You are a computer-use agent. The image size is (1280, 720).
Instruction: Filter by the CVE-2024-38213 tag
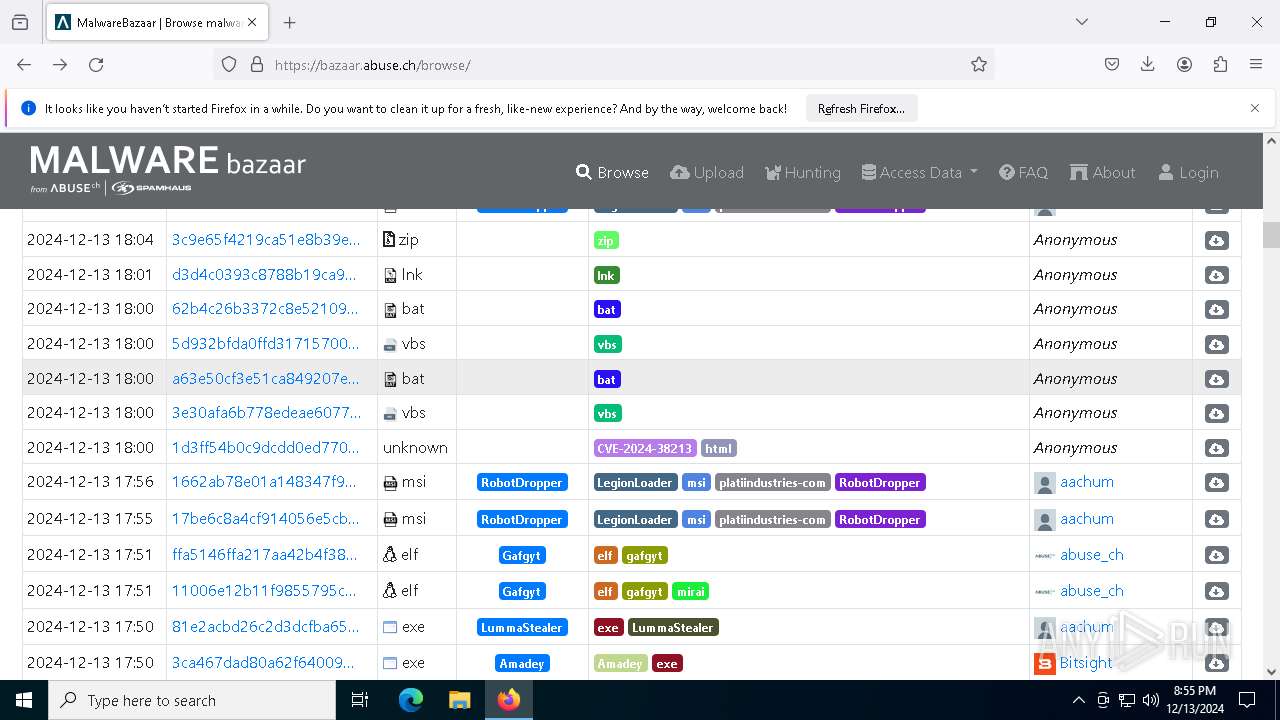[x=645, y=448]
